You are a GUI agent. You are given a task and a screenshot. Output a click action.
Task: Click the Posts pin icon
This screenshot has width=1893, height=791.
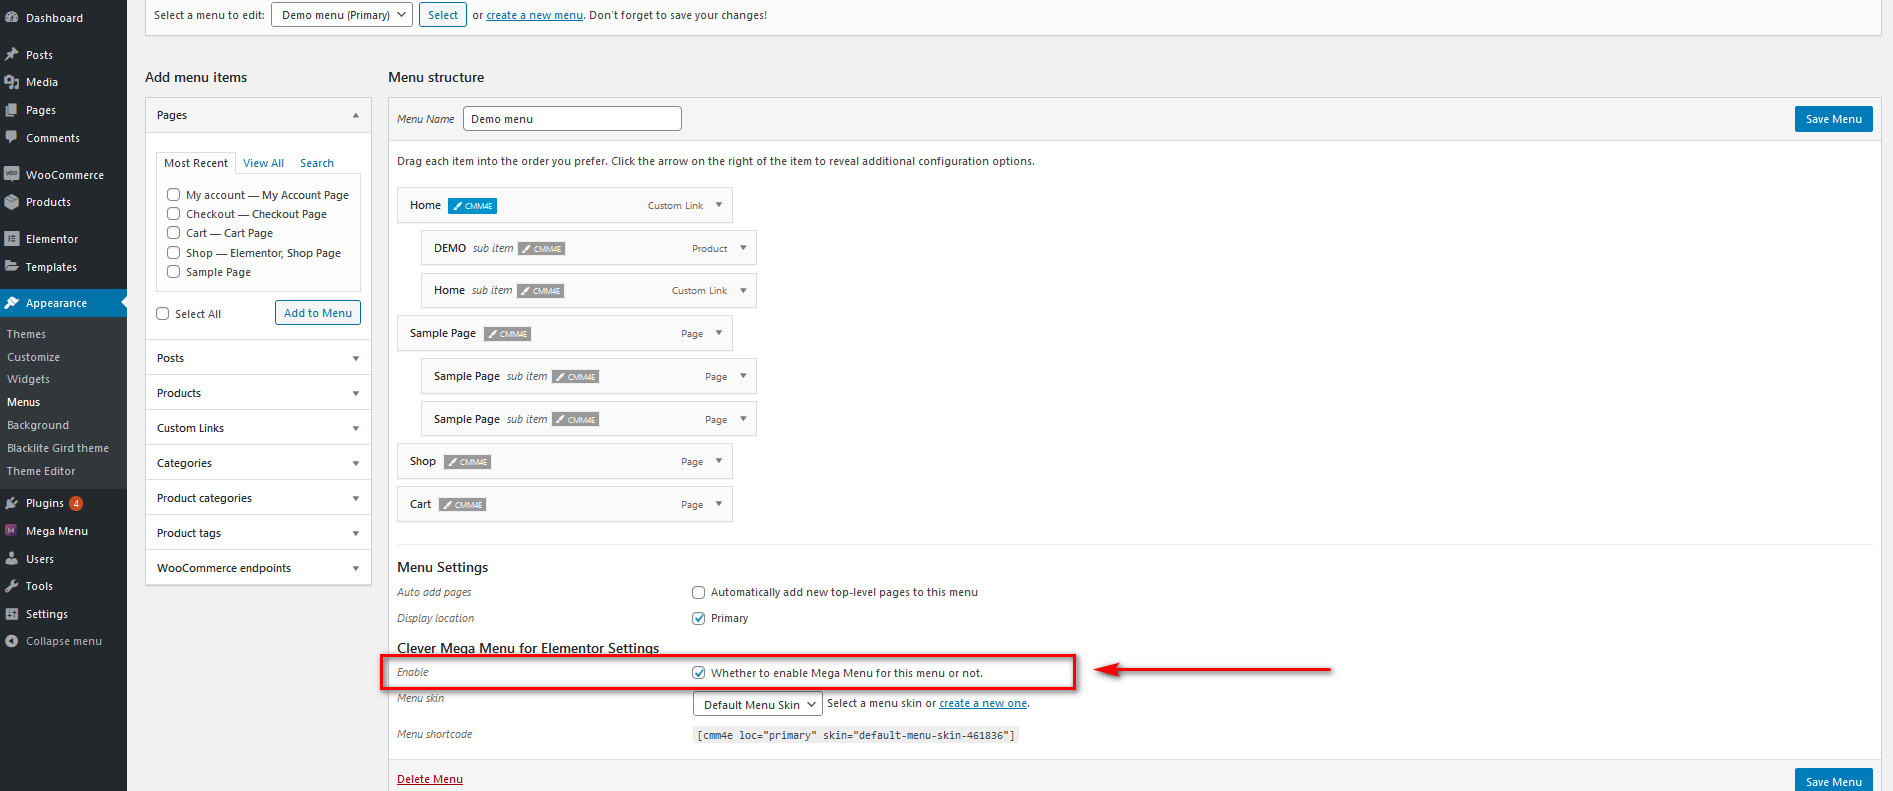(x=12, y=54)
